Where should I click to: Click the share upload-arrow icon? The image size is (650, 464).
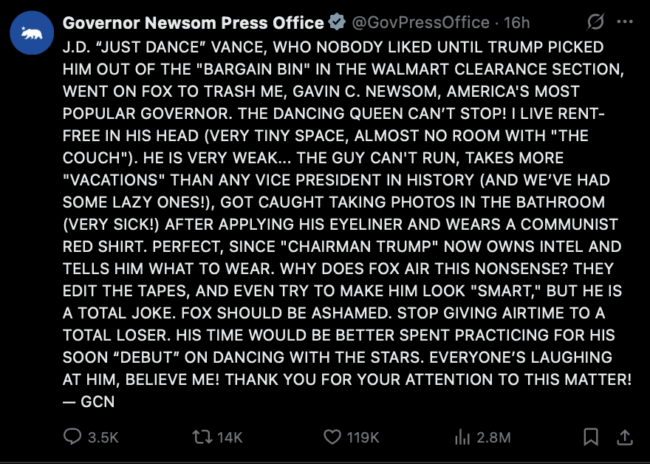(x=625, y=437)
